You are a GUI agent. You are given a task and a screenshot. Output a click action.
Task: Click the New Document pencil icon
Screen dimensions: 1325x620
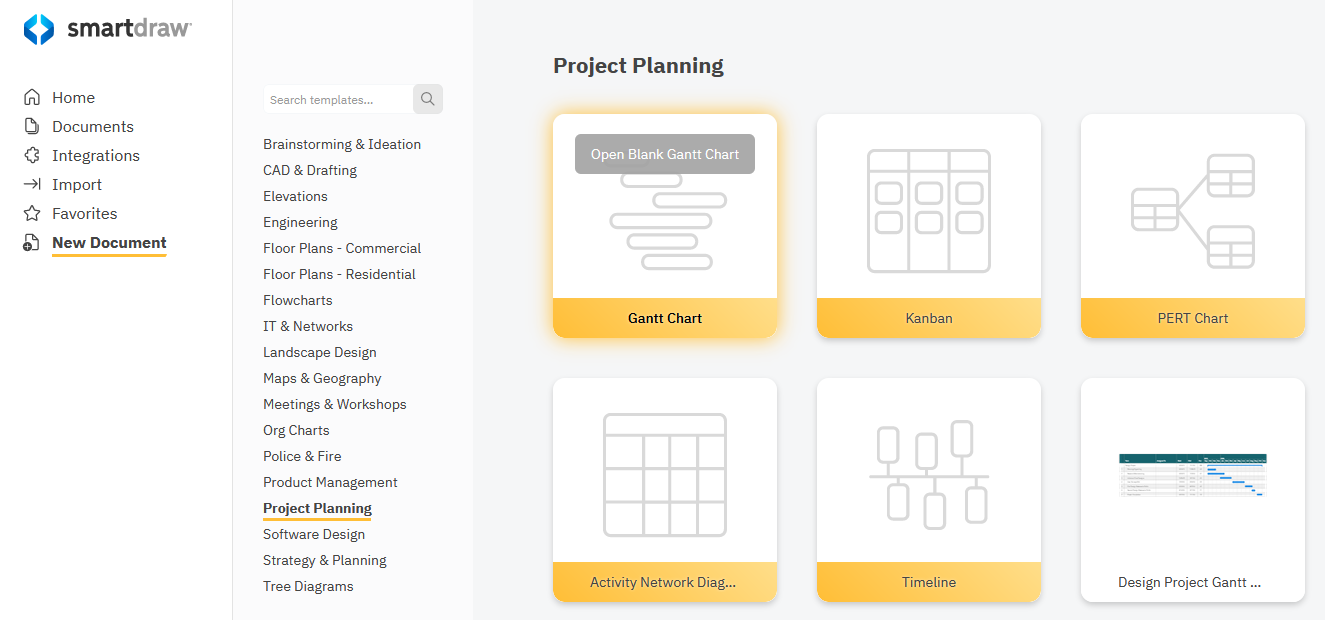32,243
